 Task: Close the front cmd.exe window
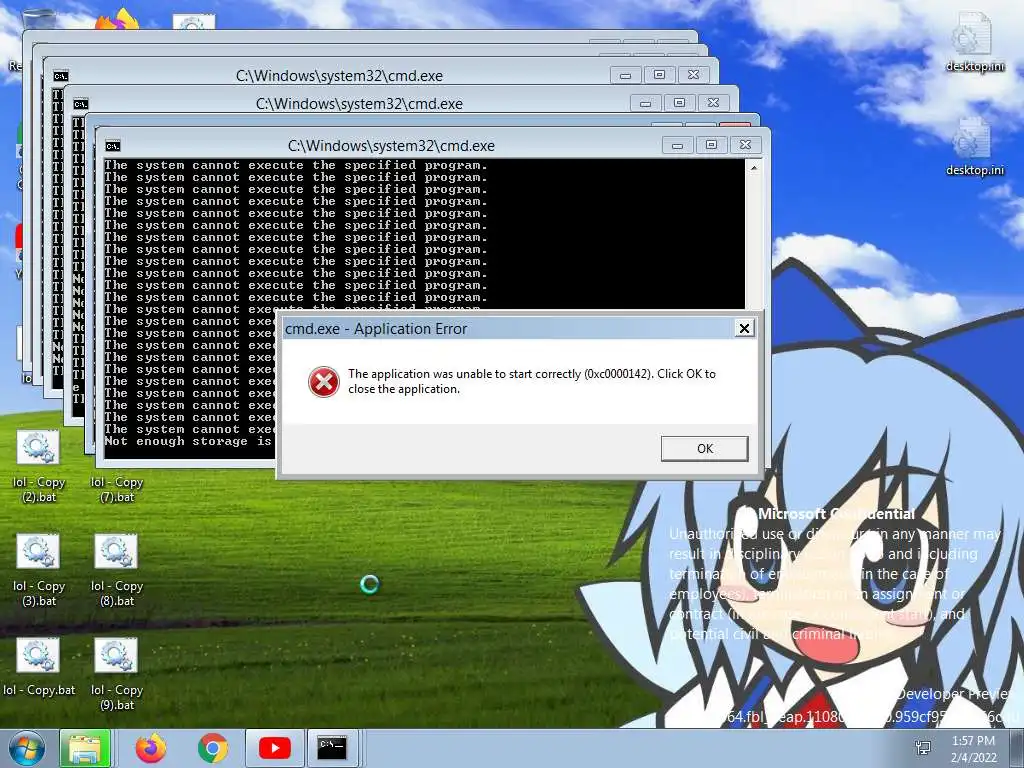tap(745, 145)
